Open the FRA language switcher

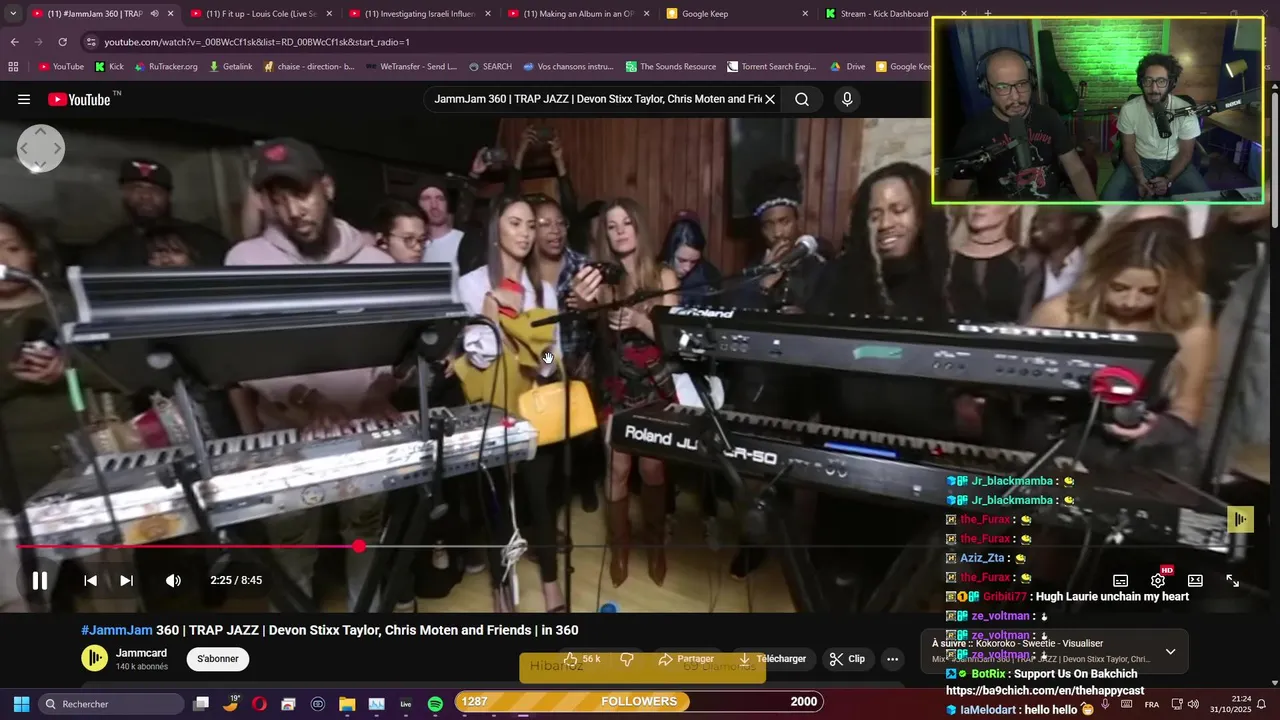click(1152, 704)
